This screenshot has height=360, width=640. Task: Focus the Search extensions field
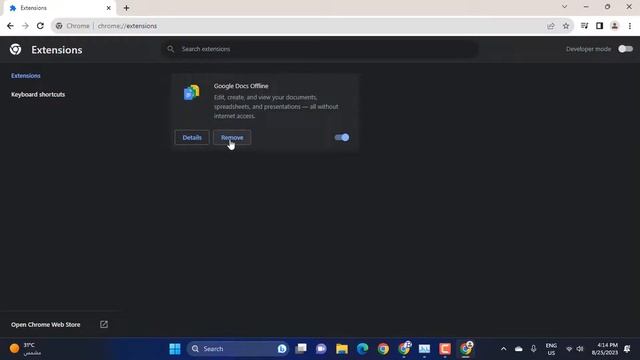tap(320, 49)
